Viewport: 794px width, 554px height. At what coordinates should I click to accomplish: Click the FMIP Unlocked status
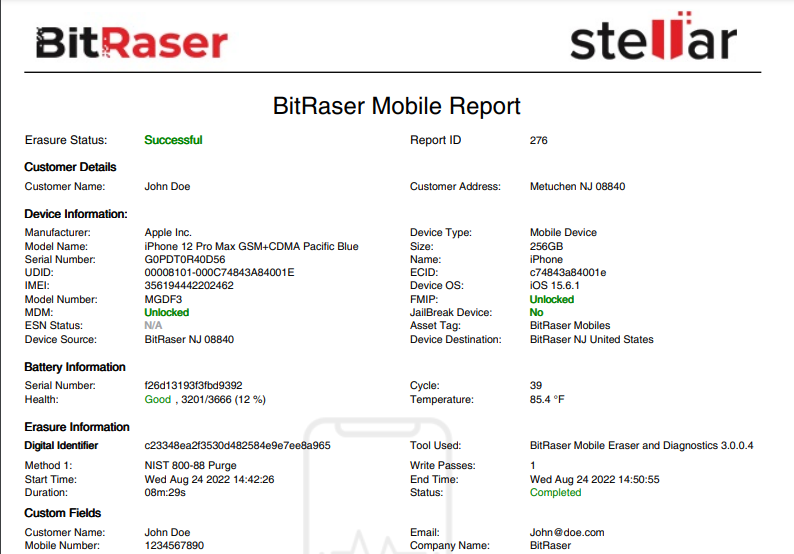552,299
